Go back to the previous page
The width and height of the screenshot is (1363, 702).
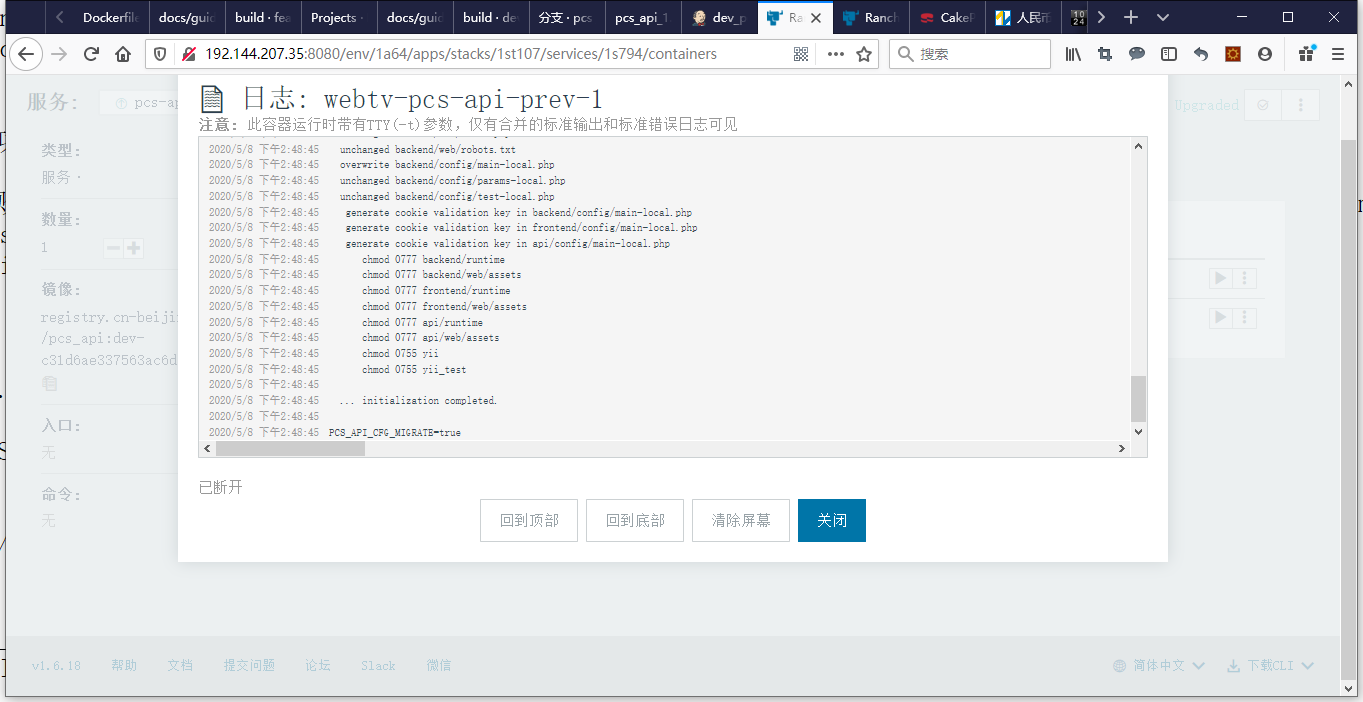tap(26, 54)
